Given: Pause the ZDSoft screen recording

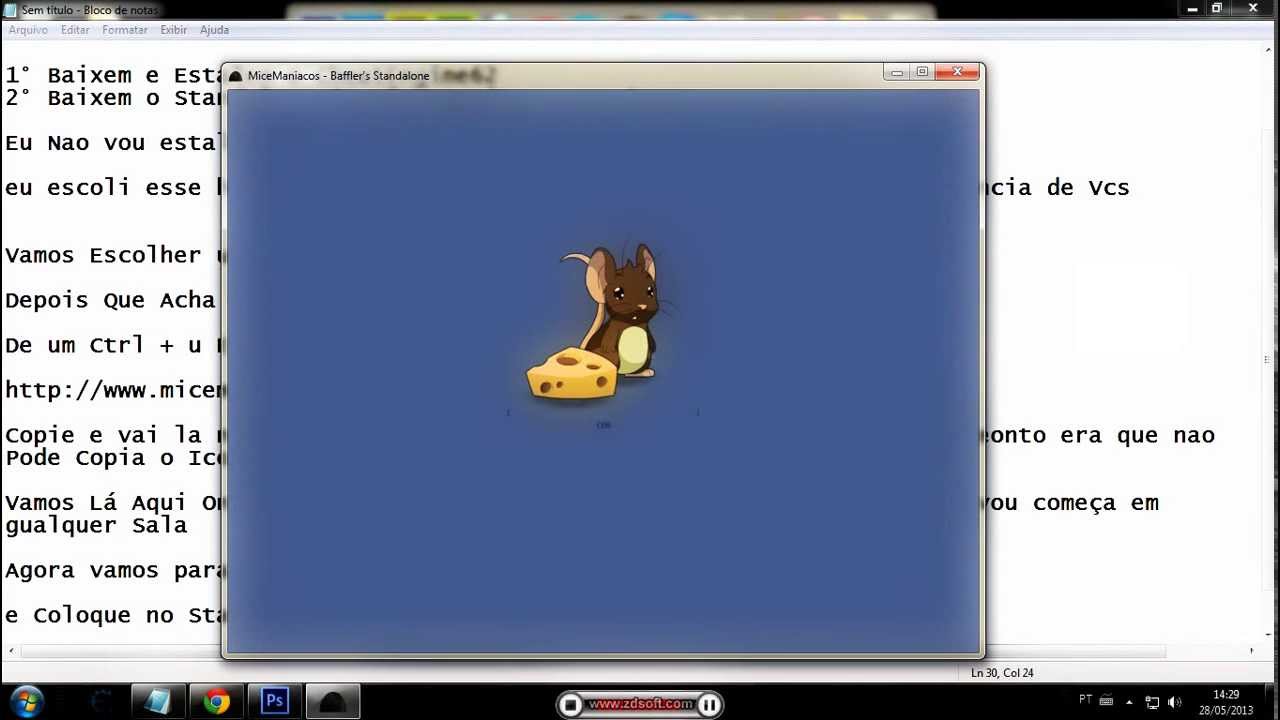Looking at the screenshot, I should (x=709, y=705).
